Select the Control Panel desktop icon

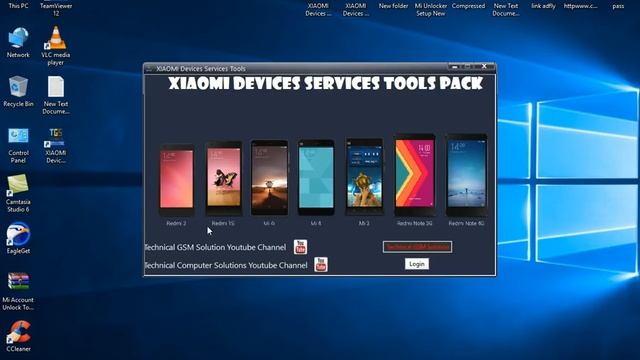[18, 145]
